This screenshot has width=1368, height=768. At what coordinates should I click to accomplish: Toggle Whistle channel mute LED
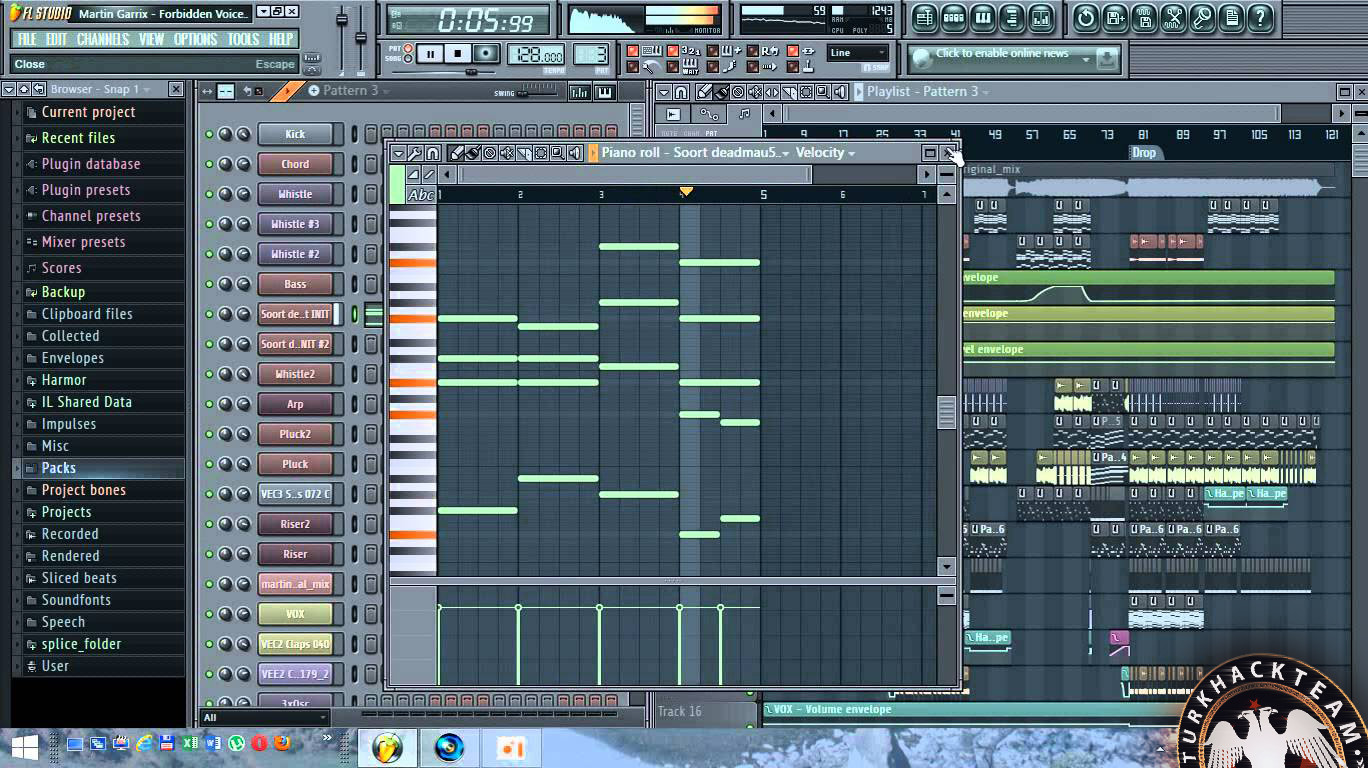click(209, 194)
